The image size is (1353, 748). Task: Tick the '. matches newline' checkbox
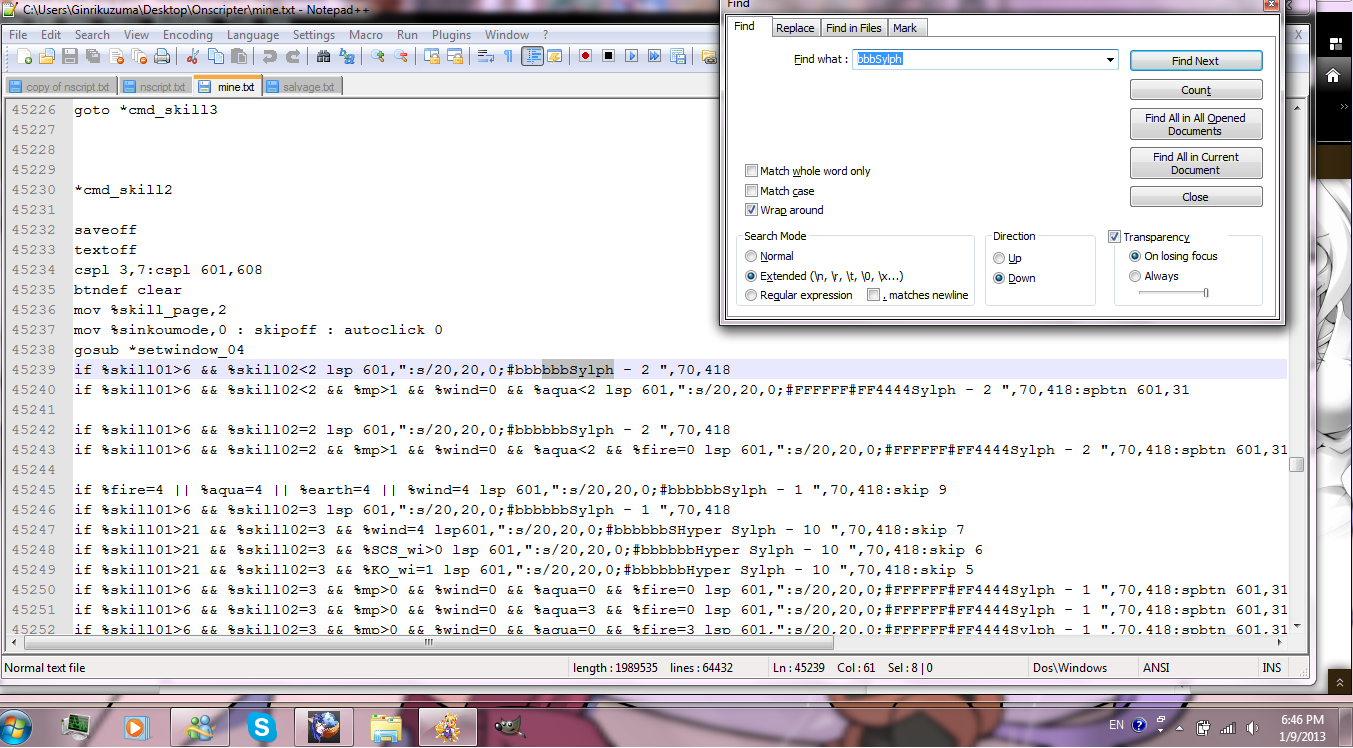pyautogui.click(x=873, y=295)
